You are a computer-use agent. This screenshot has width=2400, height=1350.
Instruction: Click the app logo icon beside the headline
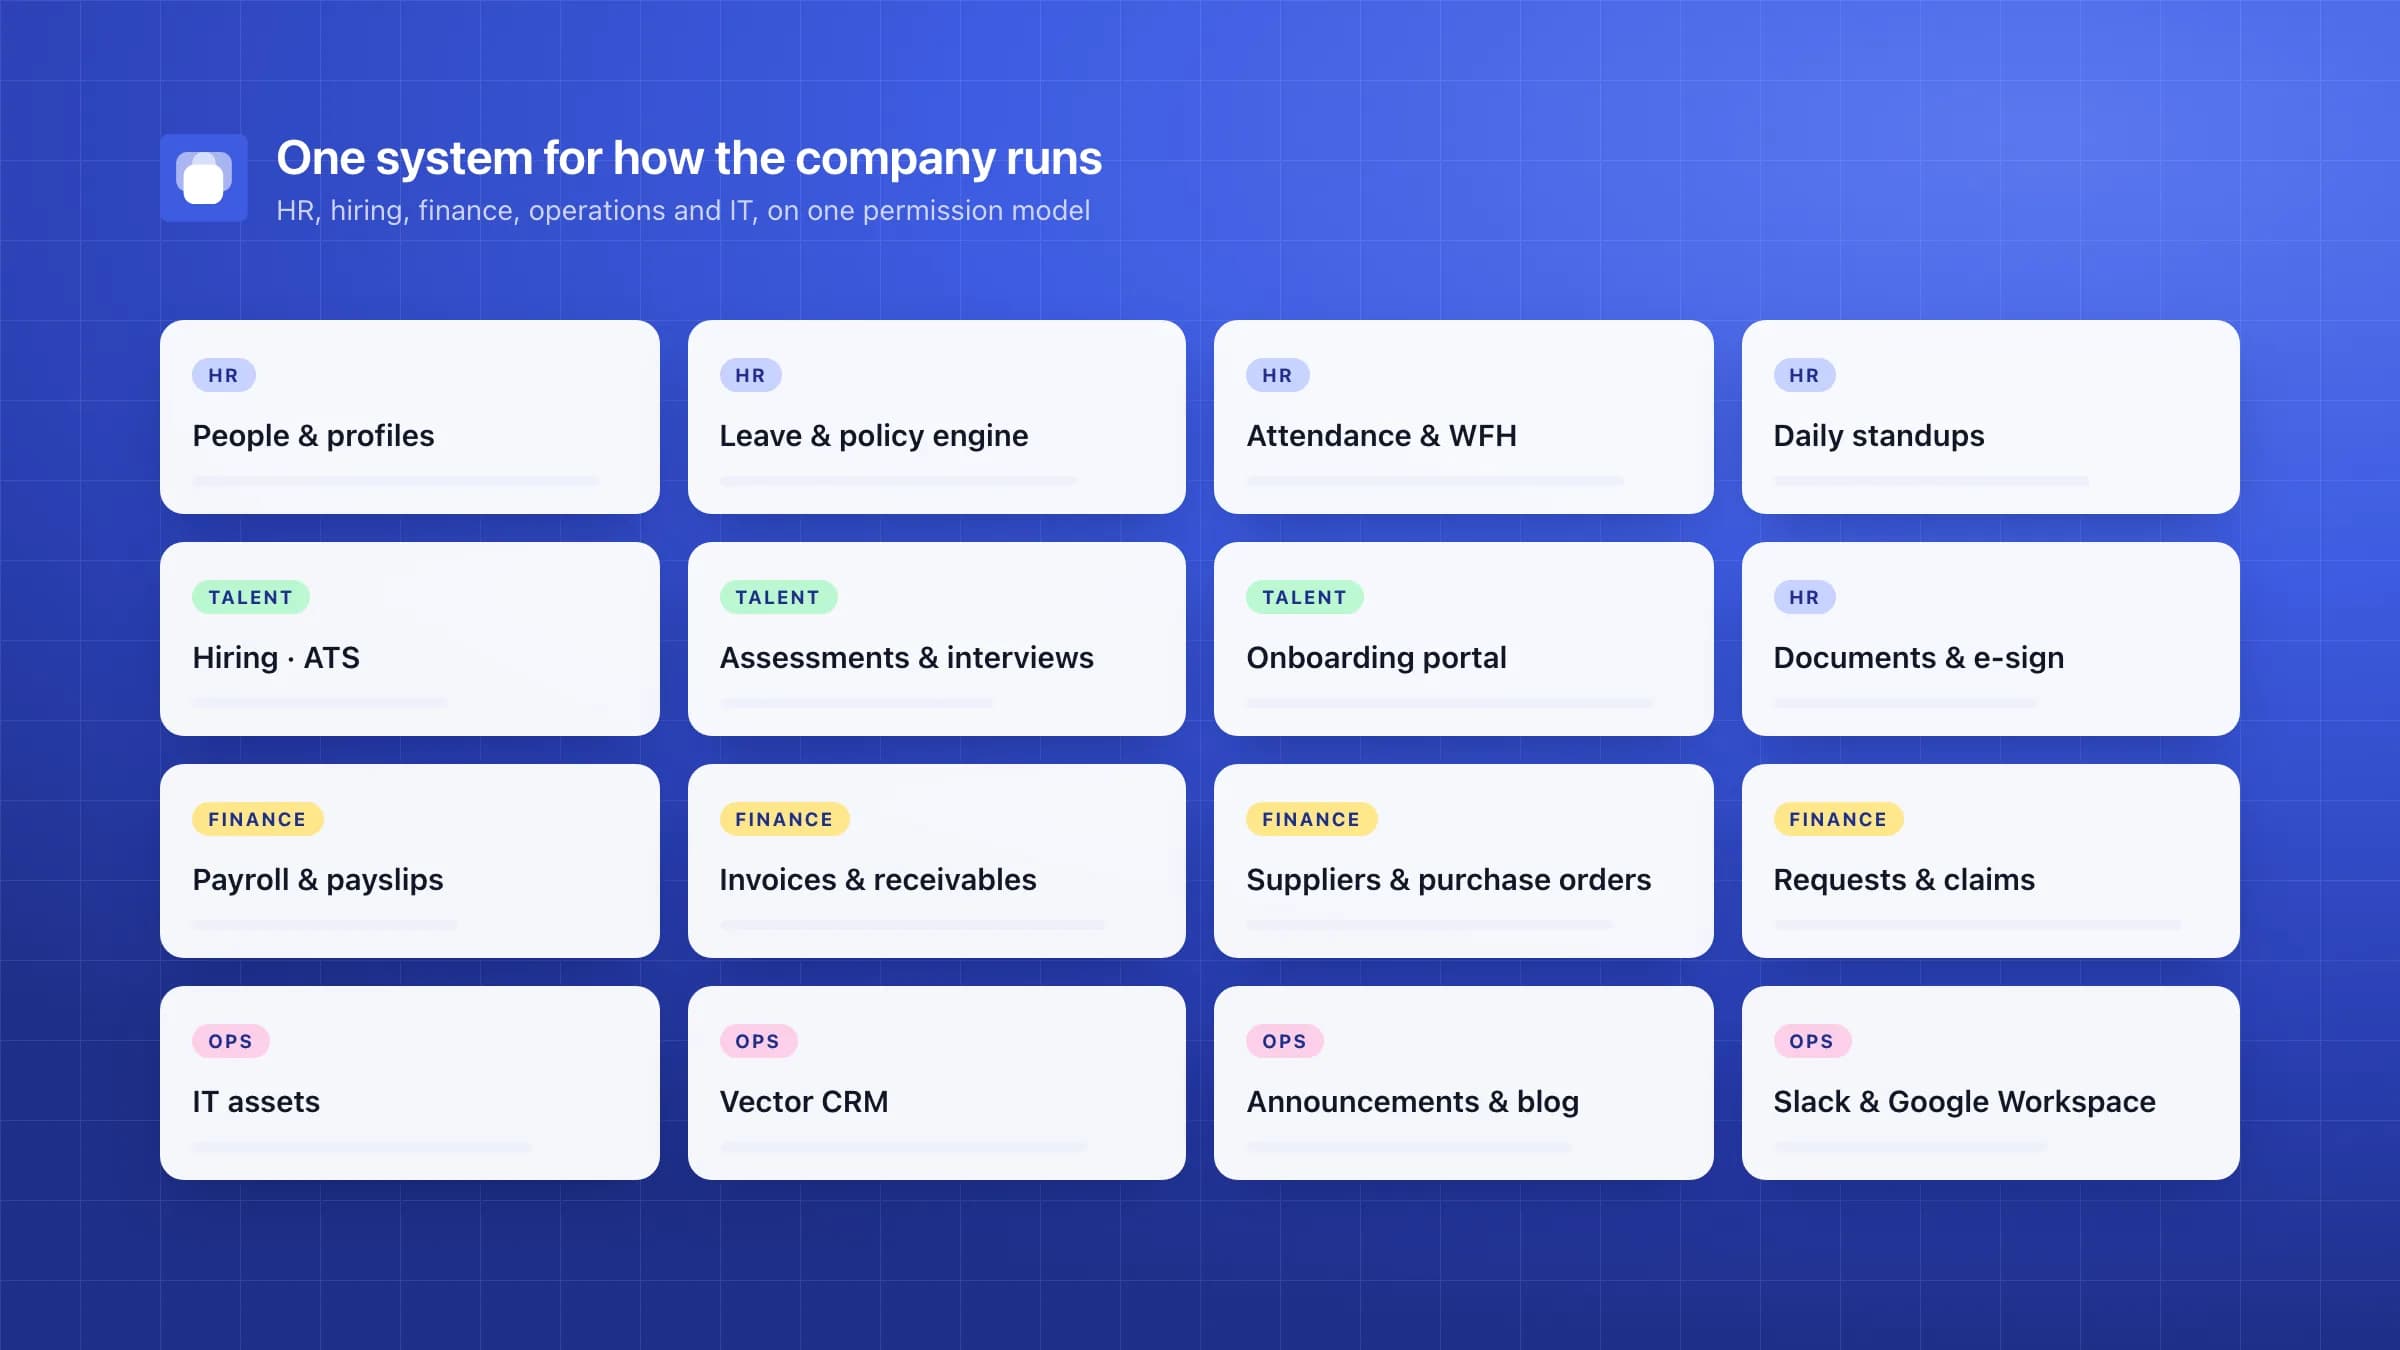point(204,178)
